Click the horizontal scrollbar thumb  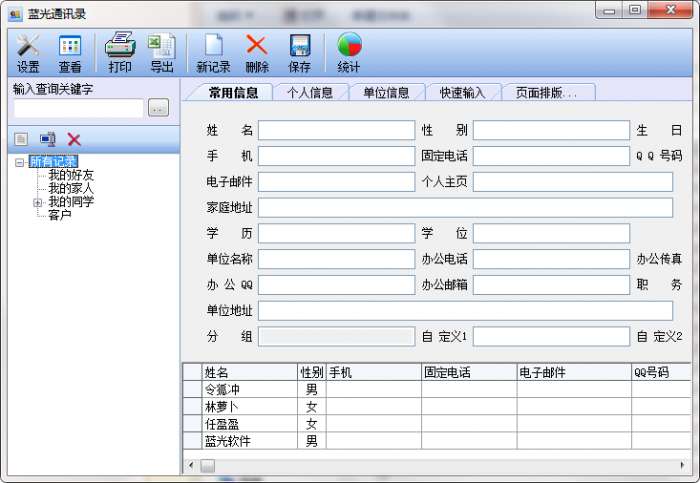point(207,466)
